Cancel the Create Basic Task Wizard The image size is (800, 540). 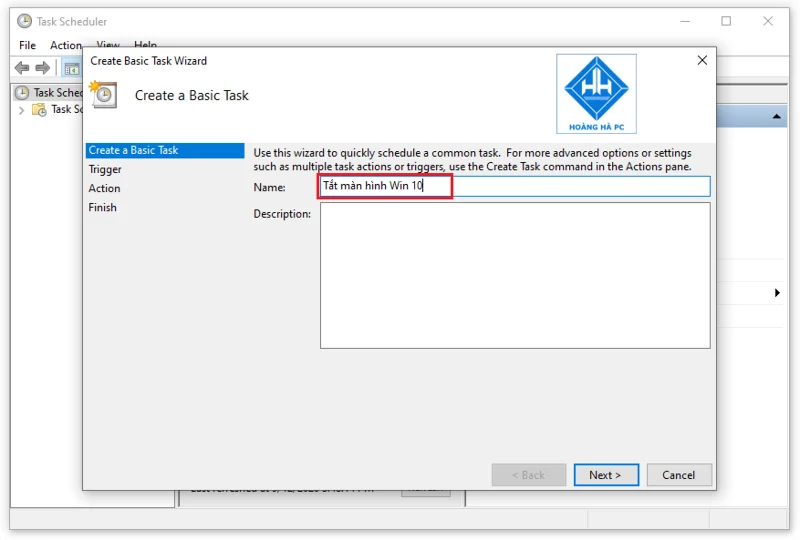[x=679, y=475]
